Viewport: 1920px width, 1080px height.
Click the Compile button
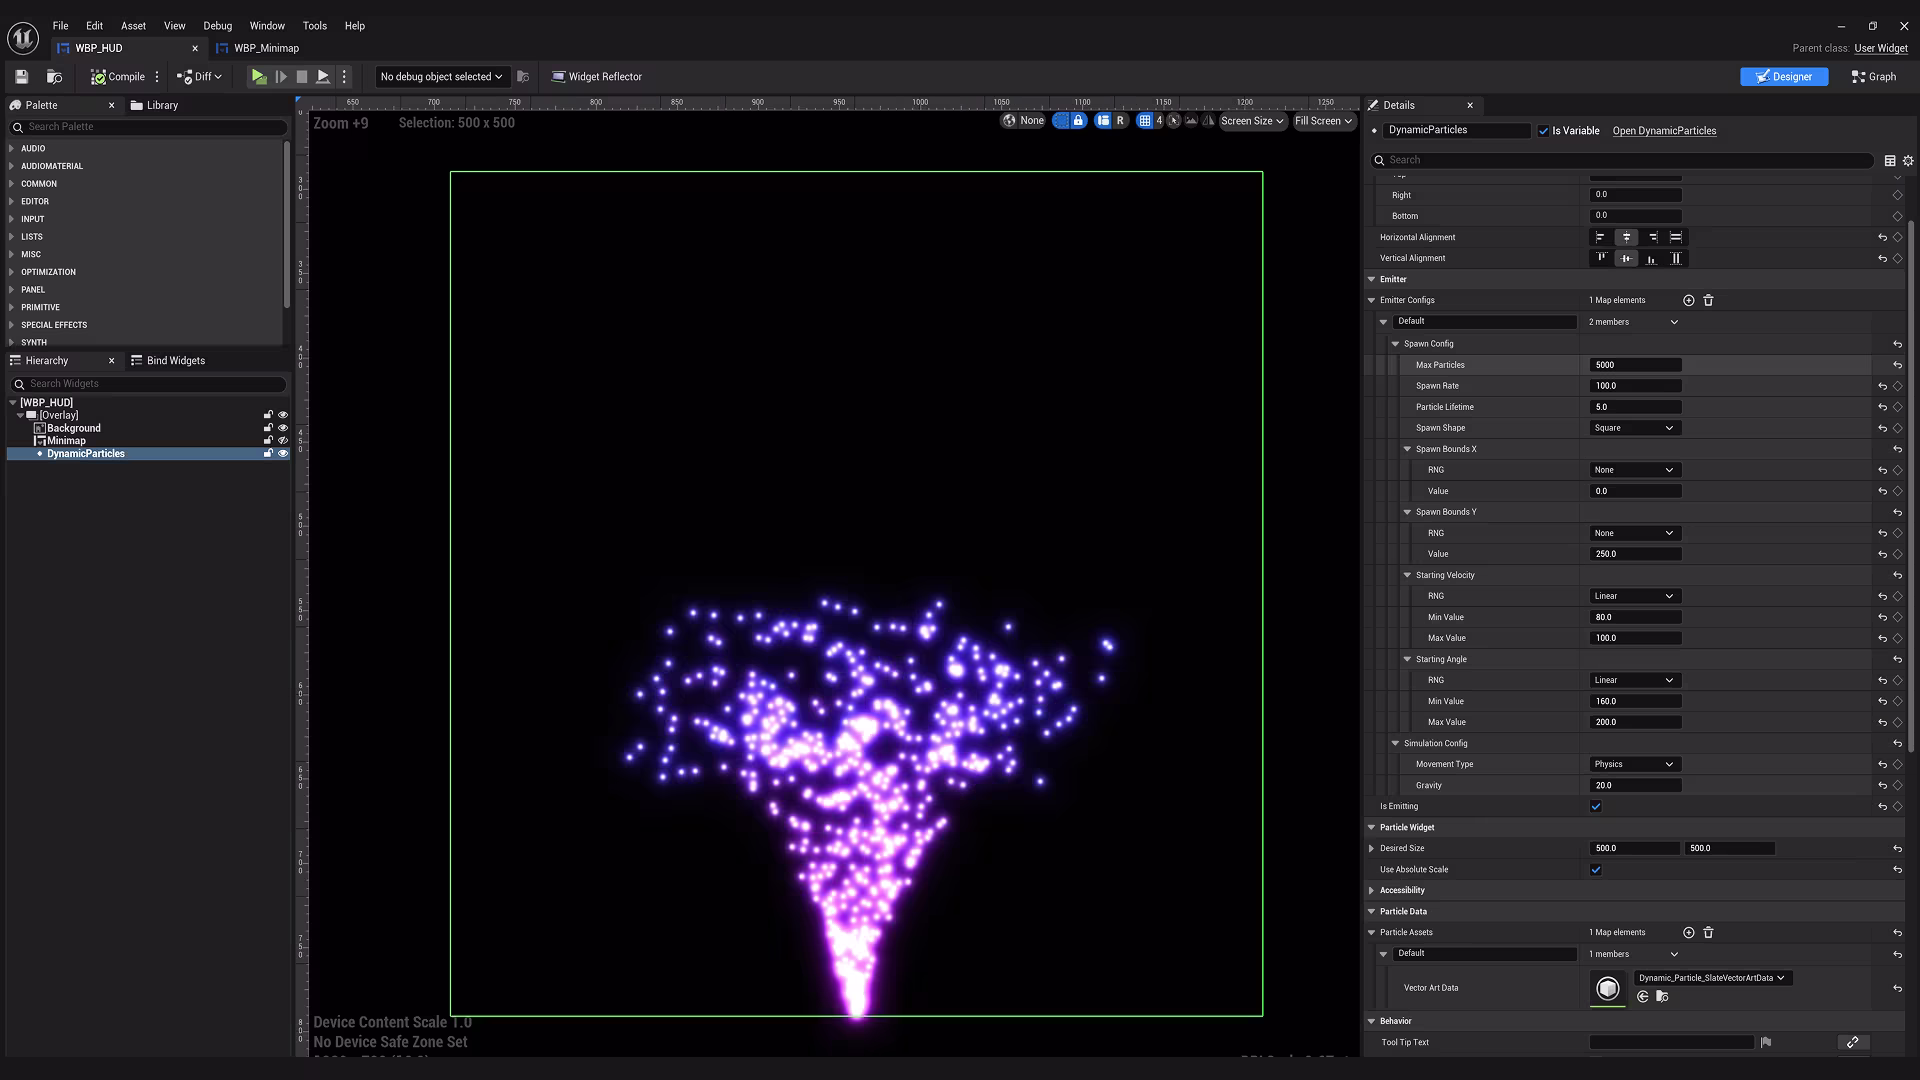coord(118,77)
